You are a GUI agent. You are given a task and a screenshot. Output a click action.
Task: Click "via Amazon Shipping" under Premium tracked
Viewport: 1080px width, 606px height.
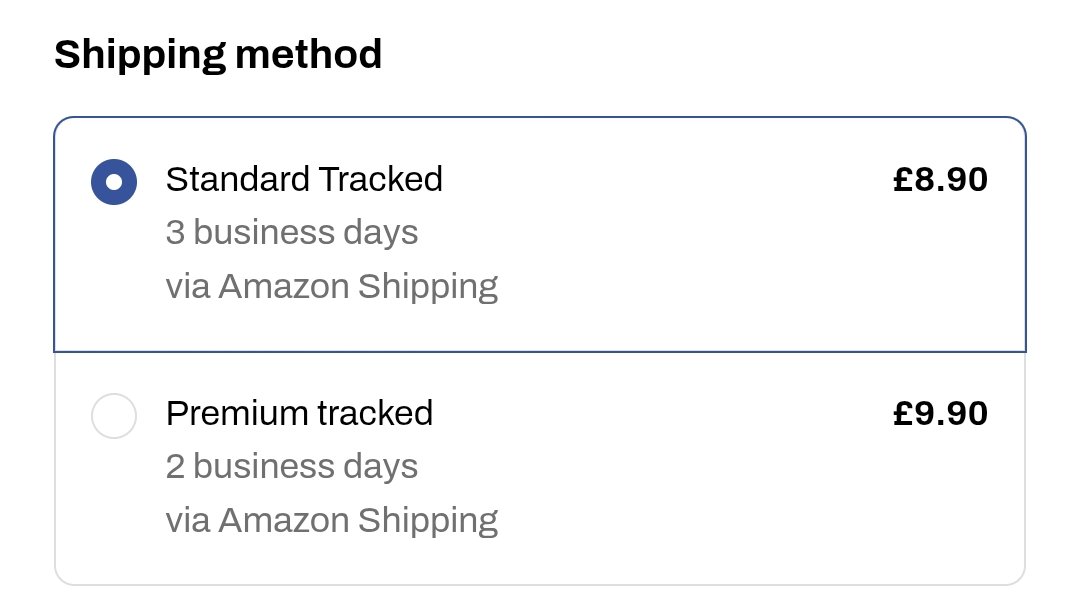[332, 521]
